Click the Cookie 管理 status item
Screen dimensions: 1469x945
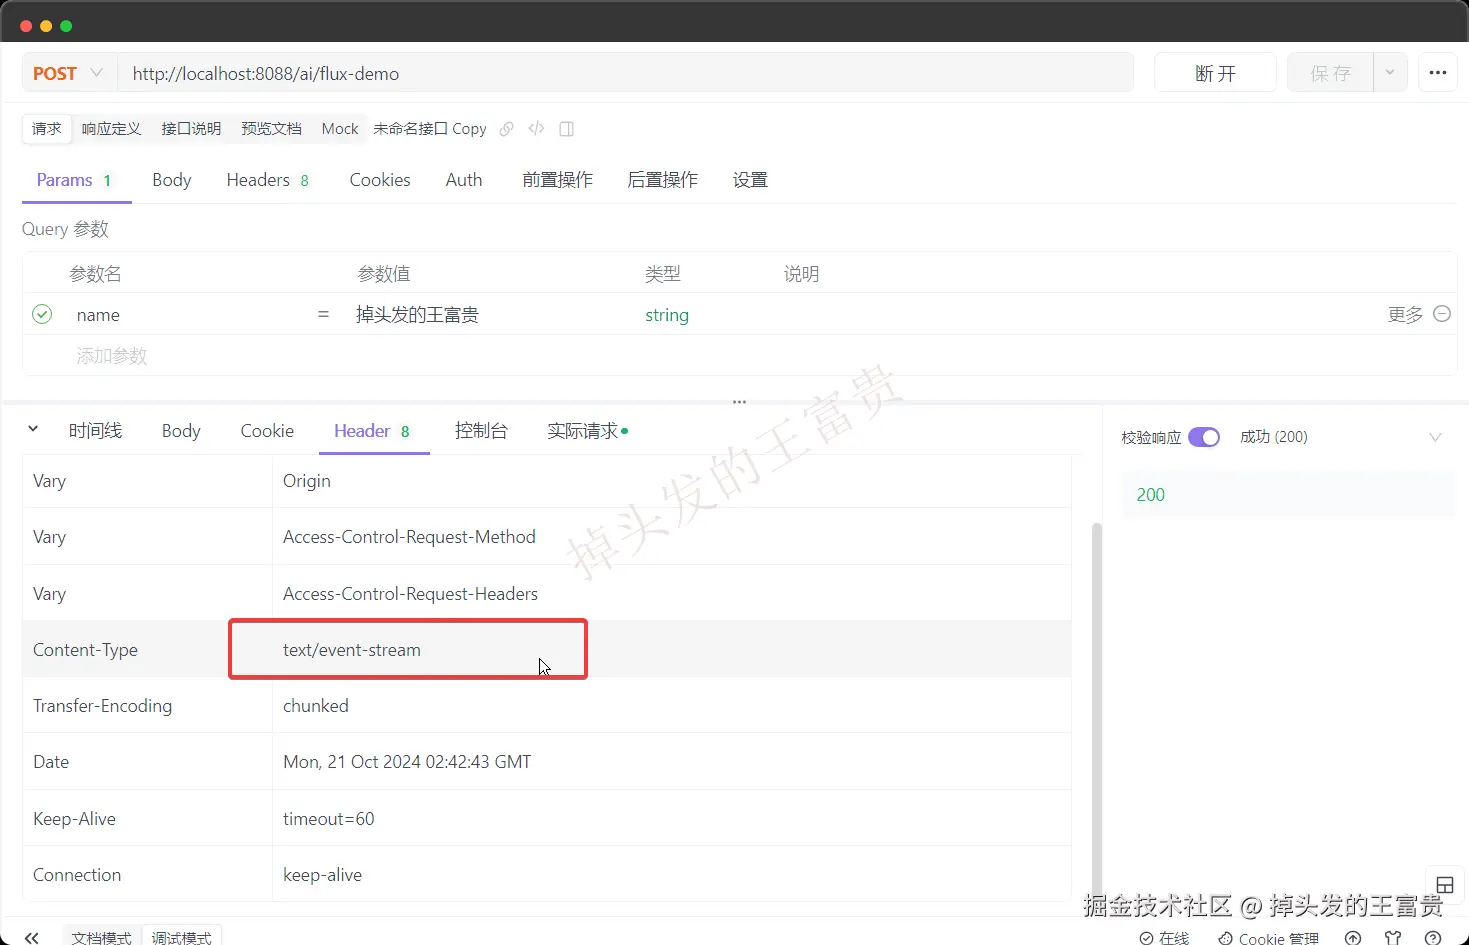[1268, 938]
